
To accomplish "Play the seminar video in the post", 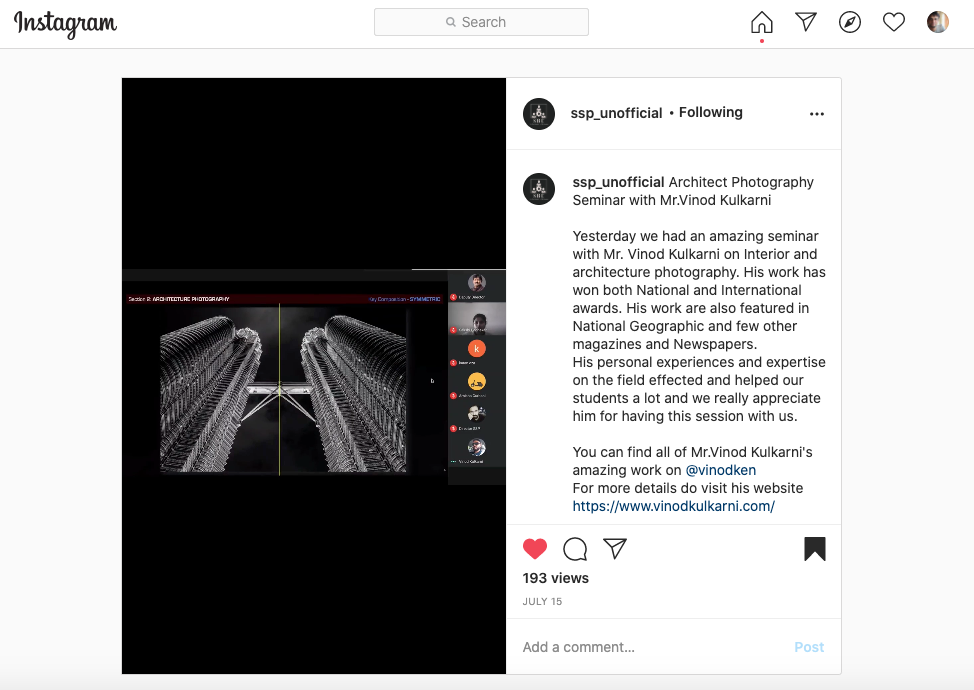I will click(314, 376).
